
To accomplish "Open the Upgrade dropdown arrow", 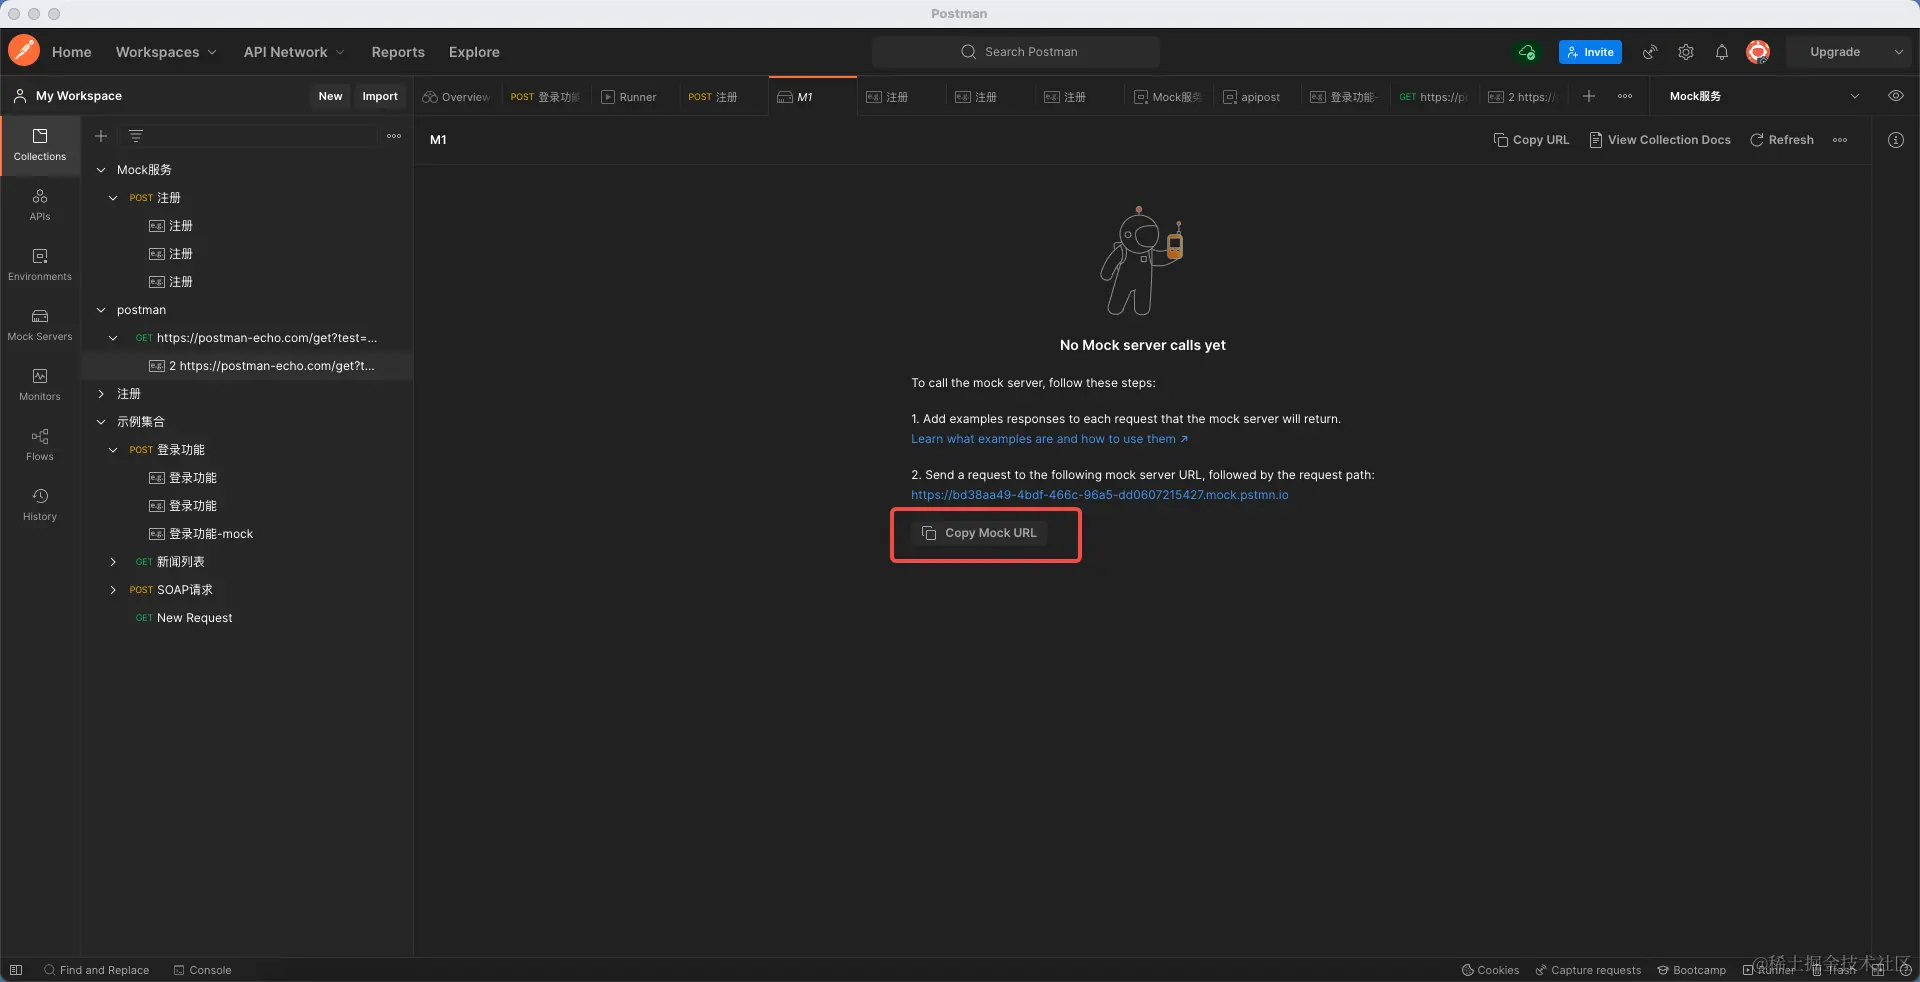I will tap(1898, 52).
